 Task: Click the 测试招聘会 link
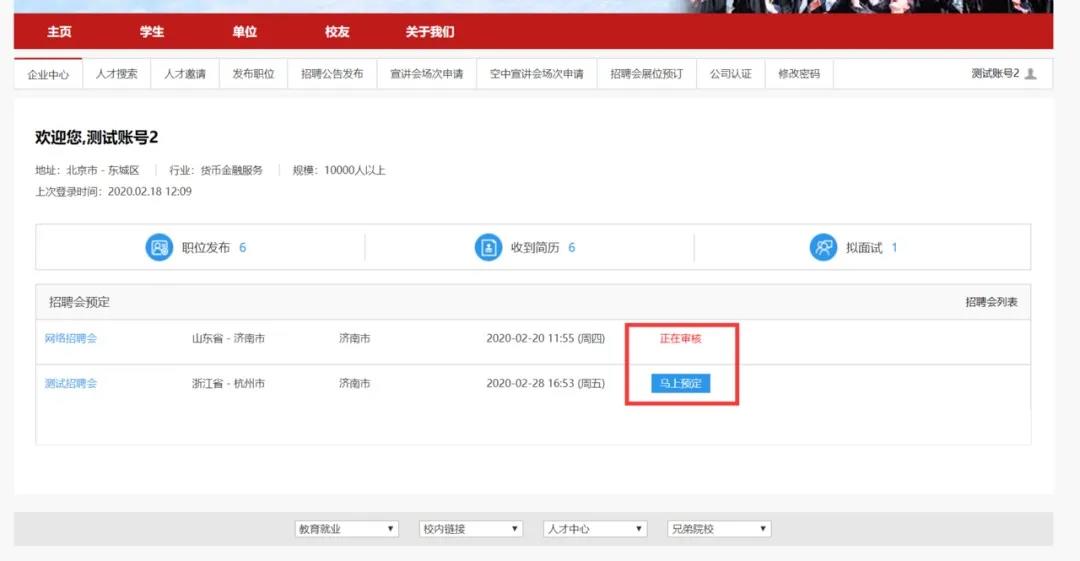pyautogui.click(x=71, y=384)
